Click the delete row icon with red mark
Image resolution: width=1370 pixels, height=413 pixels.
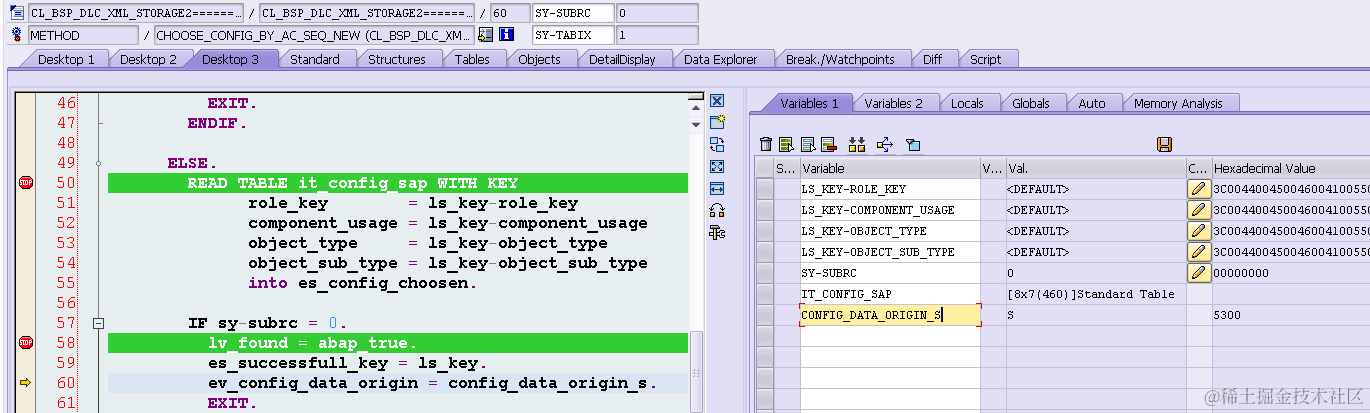pos(828,145)
